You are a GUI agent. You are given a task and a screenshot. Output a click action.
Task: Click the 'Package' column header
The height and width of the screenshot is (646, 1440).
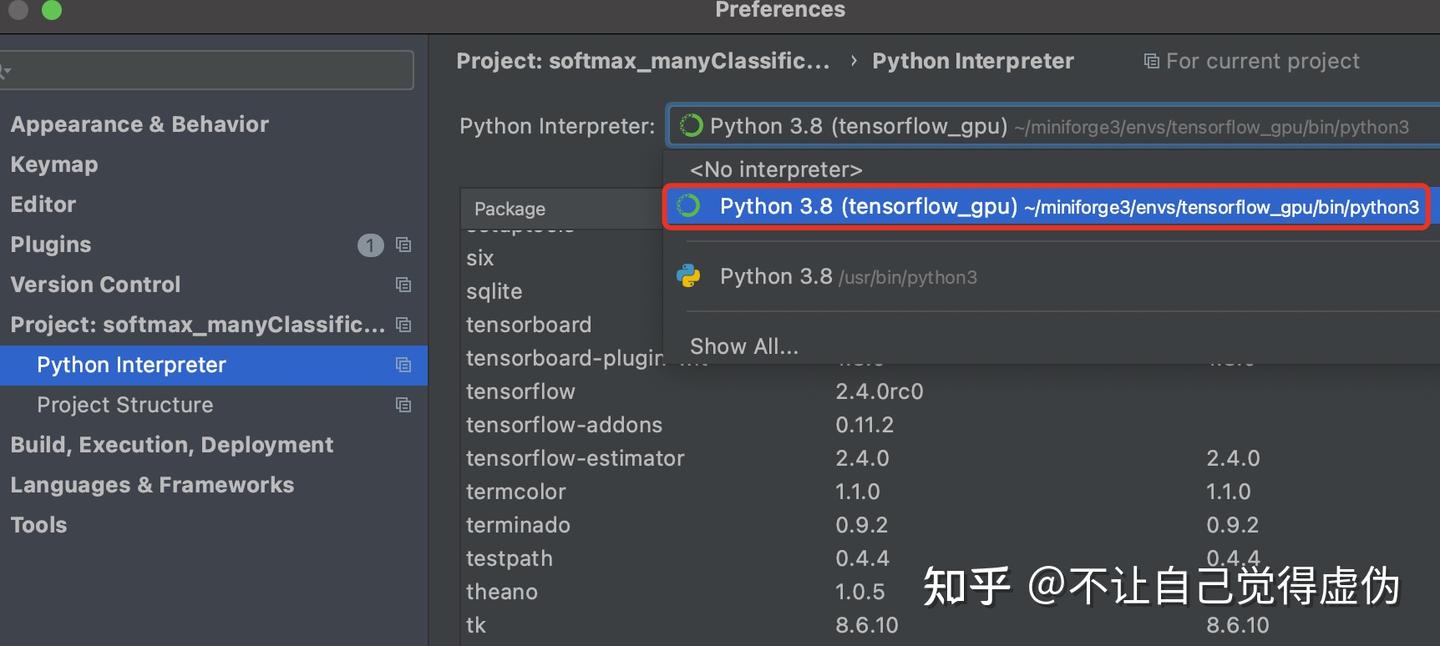509,209
